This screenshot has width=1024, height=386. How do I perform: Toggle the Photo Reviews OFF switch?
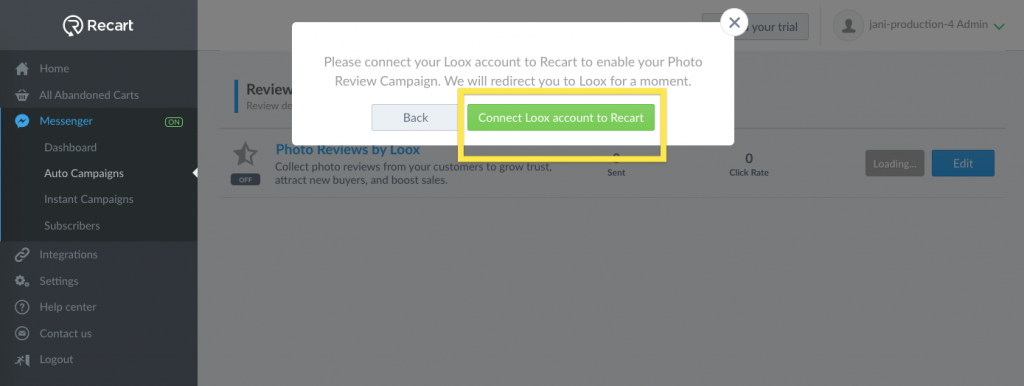click(245, 180)
